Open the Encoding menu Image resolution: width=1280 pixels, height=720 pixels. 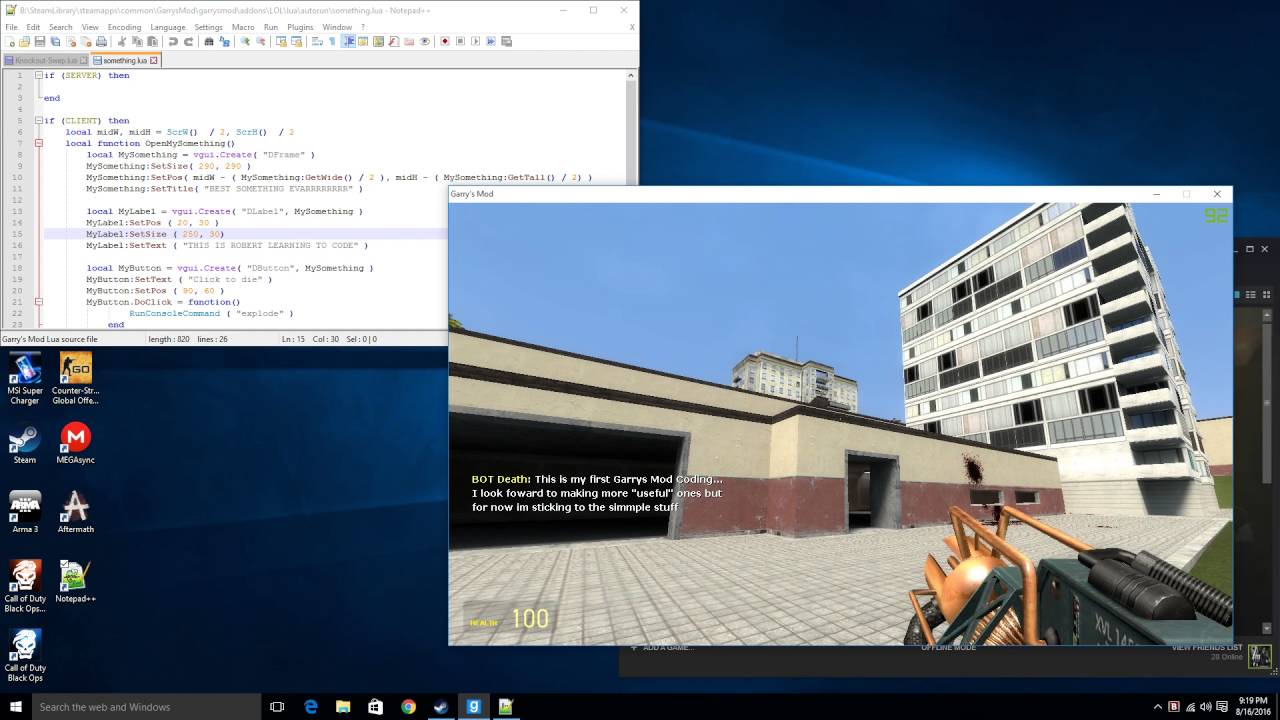tap(124, 27)
